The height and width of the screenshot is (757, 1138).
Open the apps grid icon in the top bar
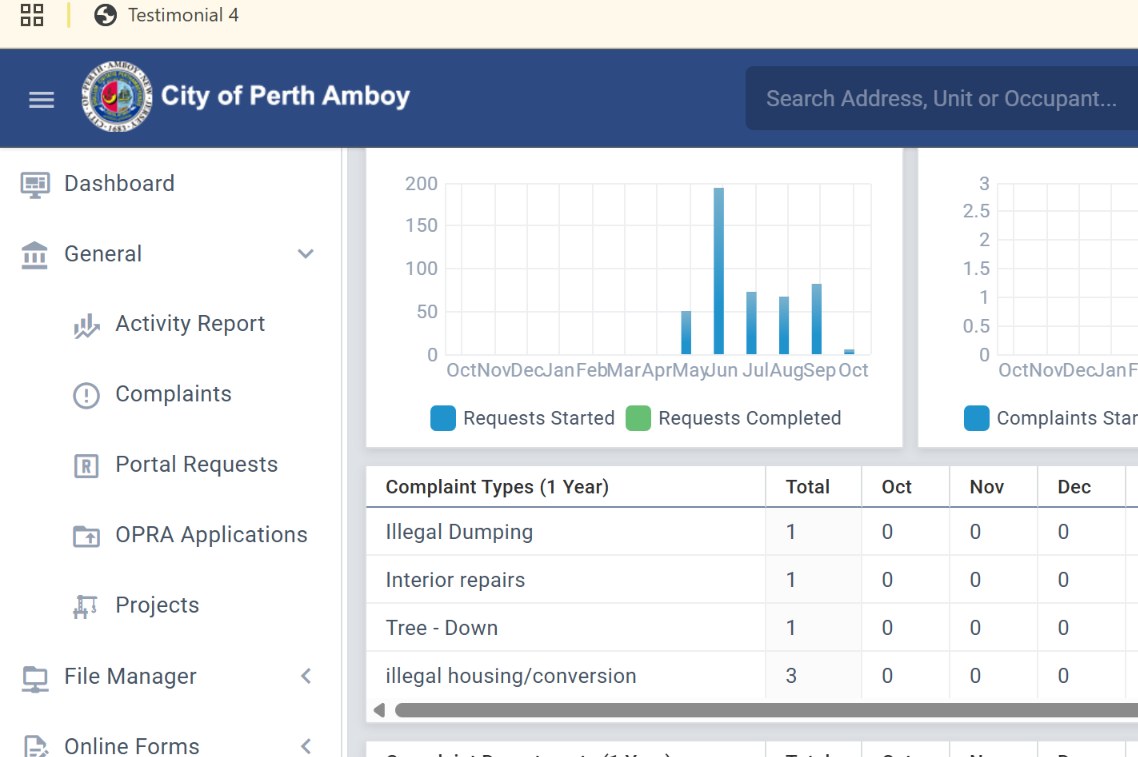[x=32, y=15]
